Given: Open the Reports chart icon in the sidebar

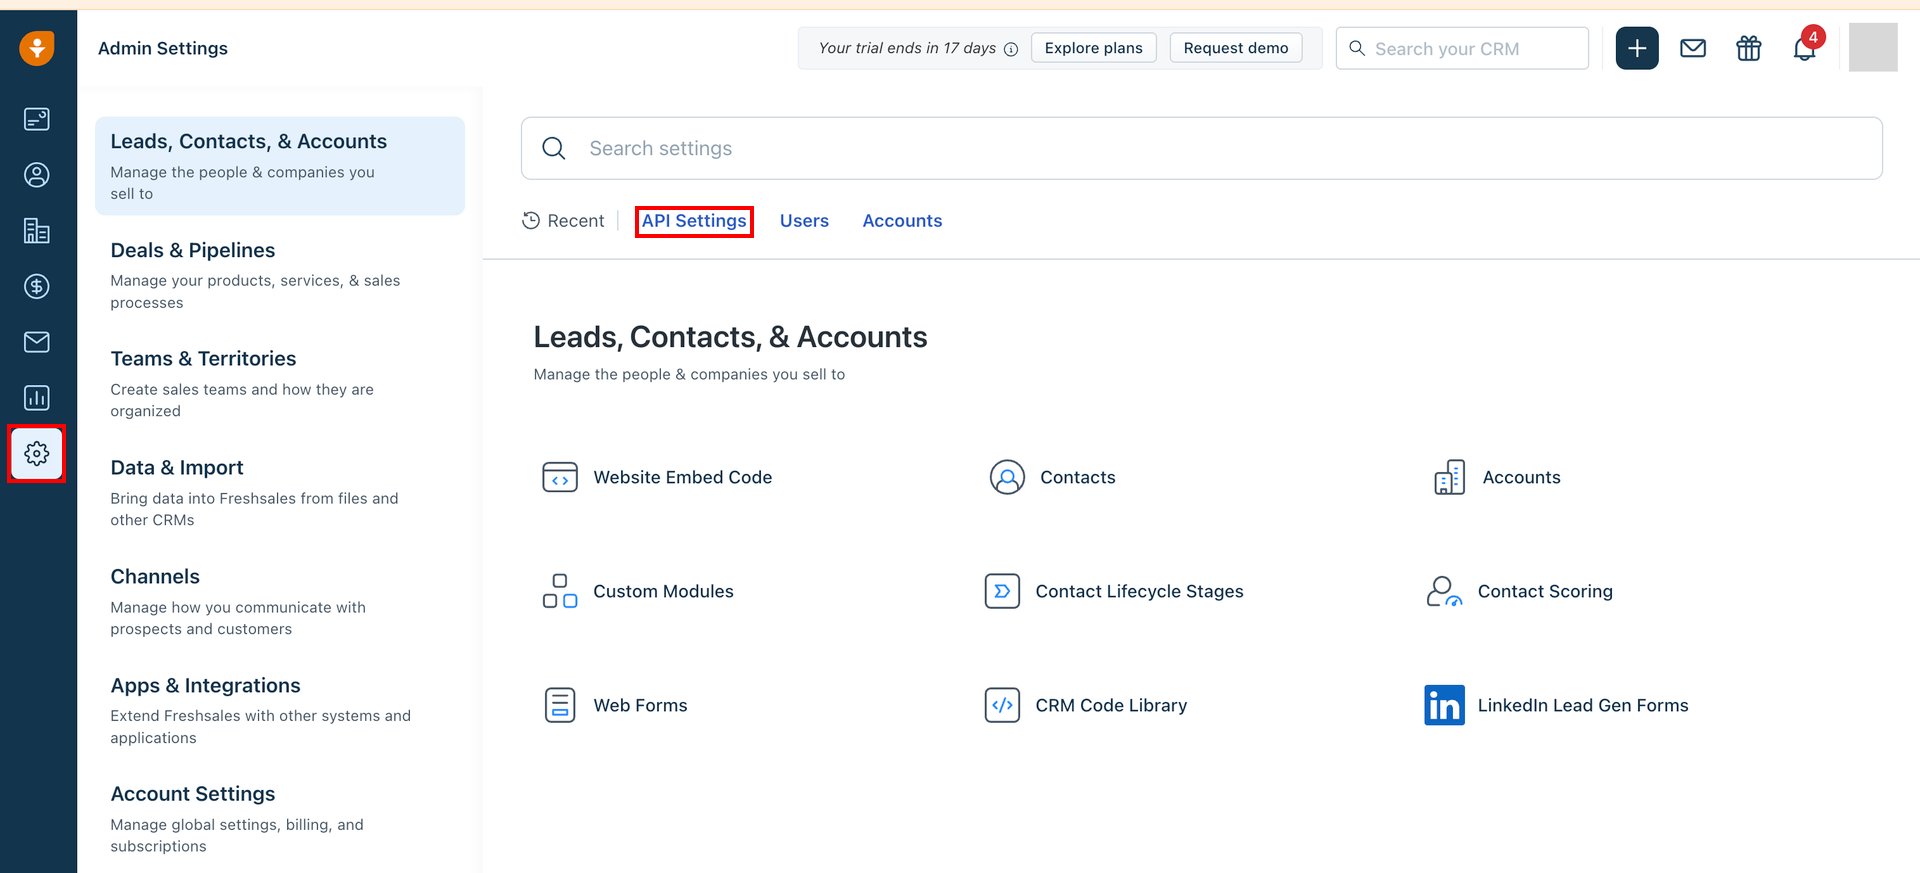Looking at the screenshot, I should click(37, 398).
